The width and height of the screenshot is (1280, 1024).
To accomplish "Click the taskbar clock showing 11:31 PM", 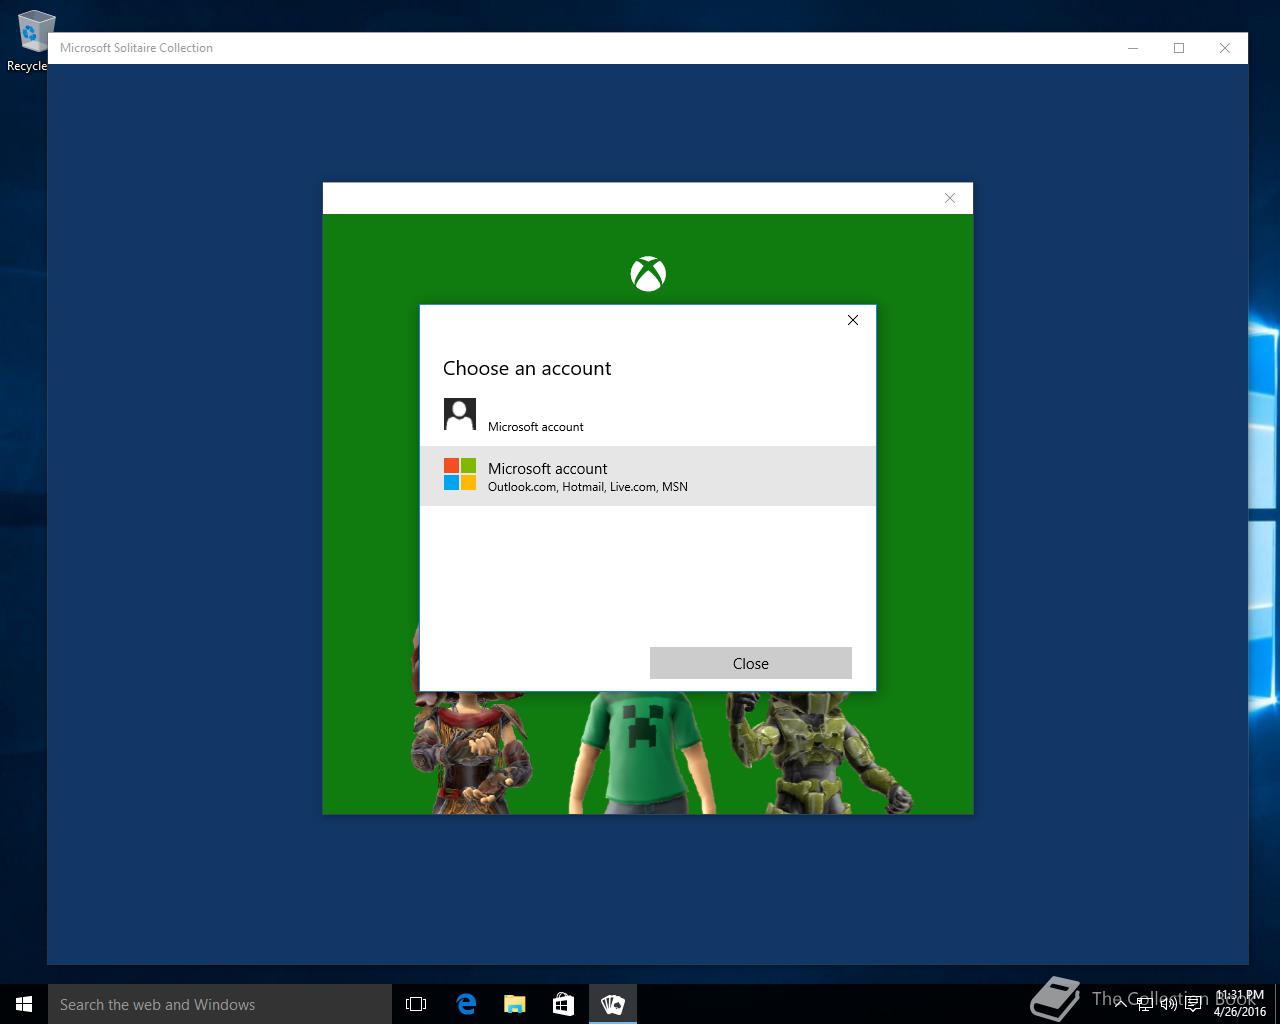I will [1240, 1004].
